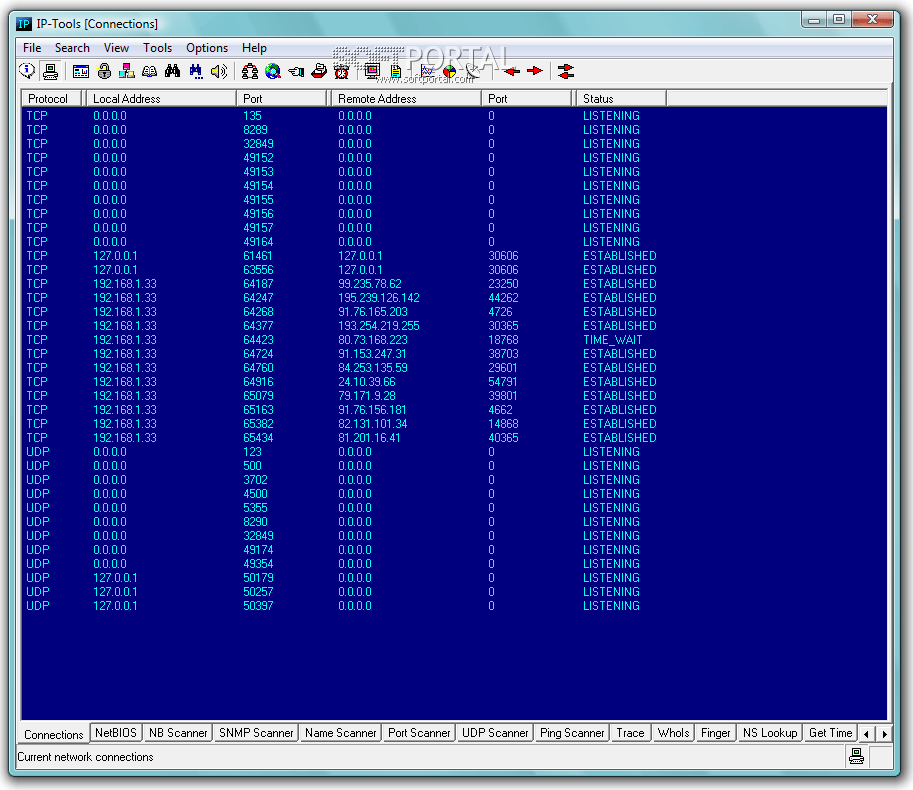Image resolution: width=913 pixels, height=790 pixels.
Task: Open the Options menu
Action: (207, 48)
